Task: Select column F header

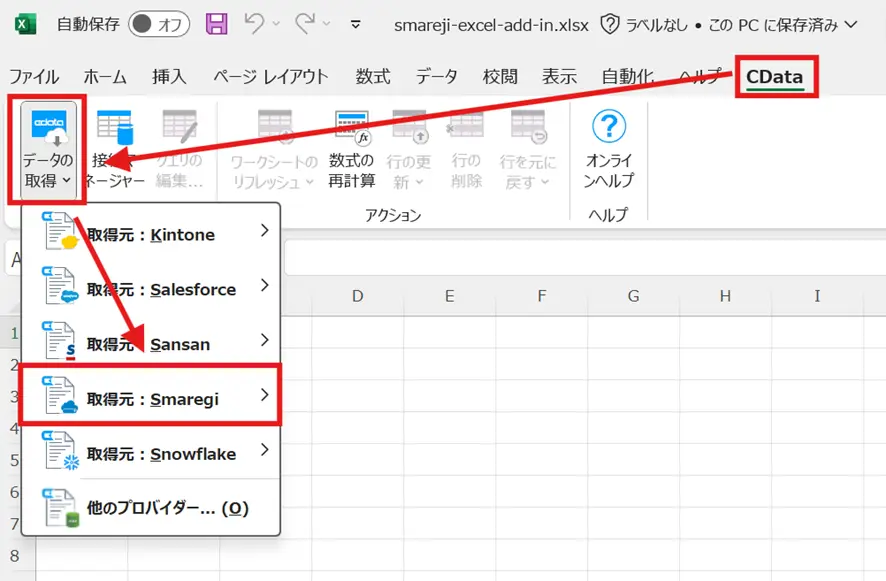Action: (x=542, y=296)
